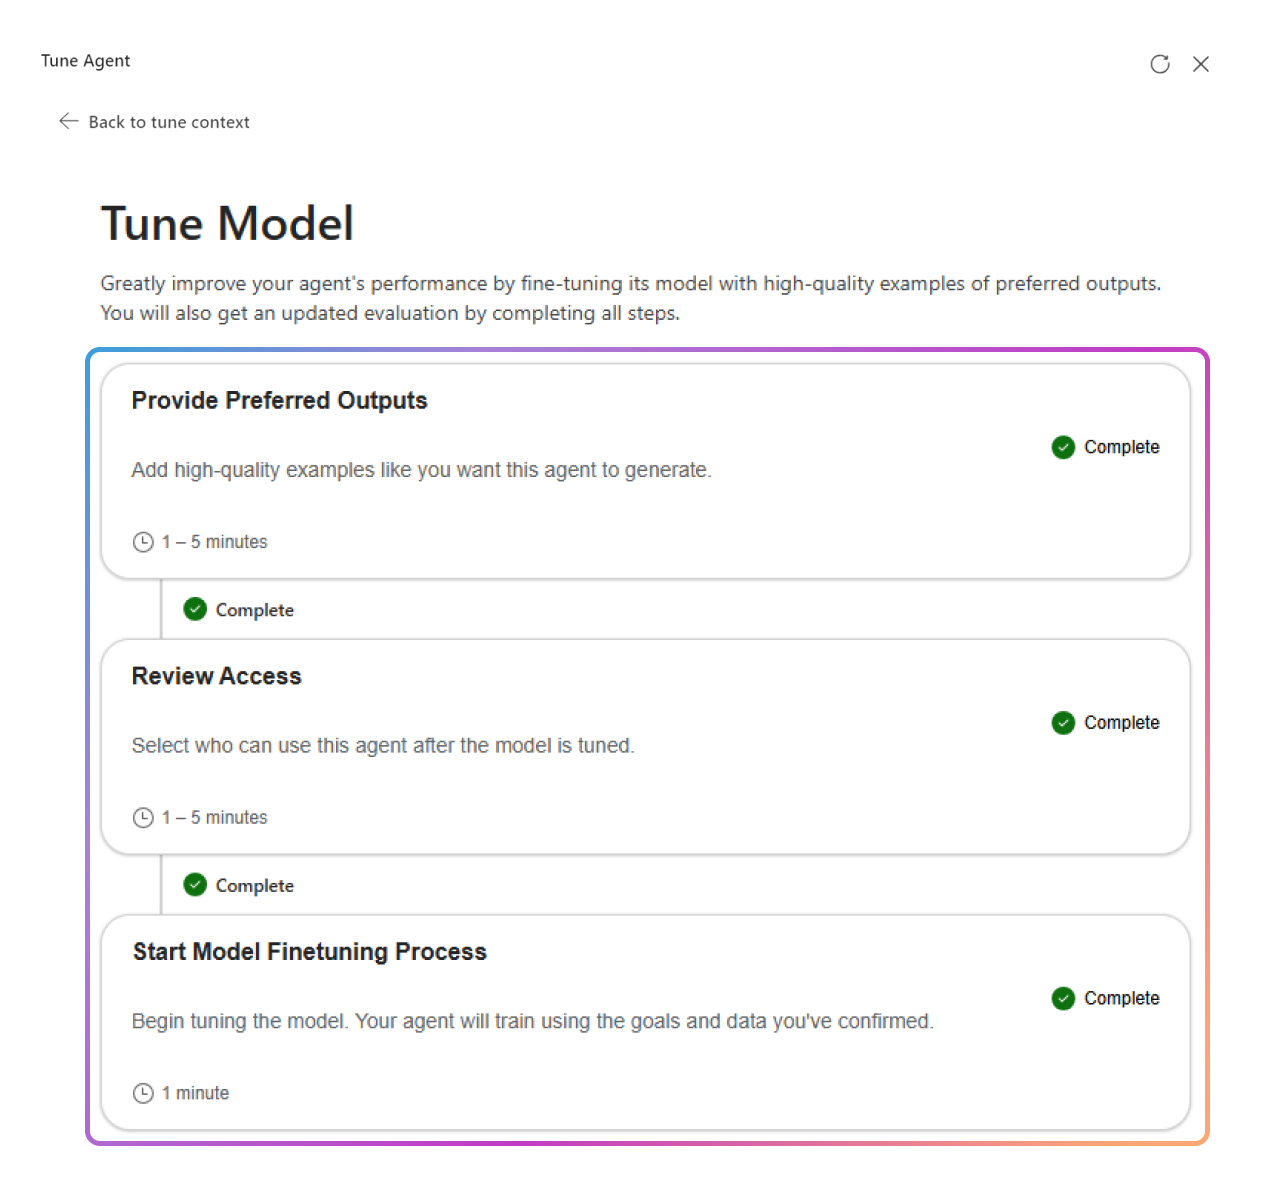Screen dimensions: 1277x1194
Task: Click the Tune Model page title
Action: click(227, 223)
